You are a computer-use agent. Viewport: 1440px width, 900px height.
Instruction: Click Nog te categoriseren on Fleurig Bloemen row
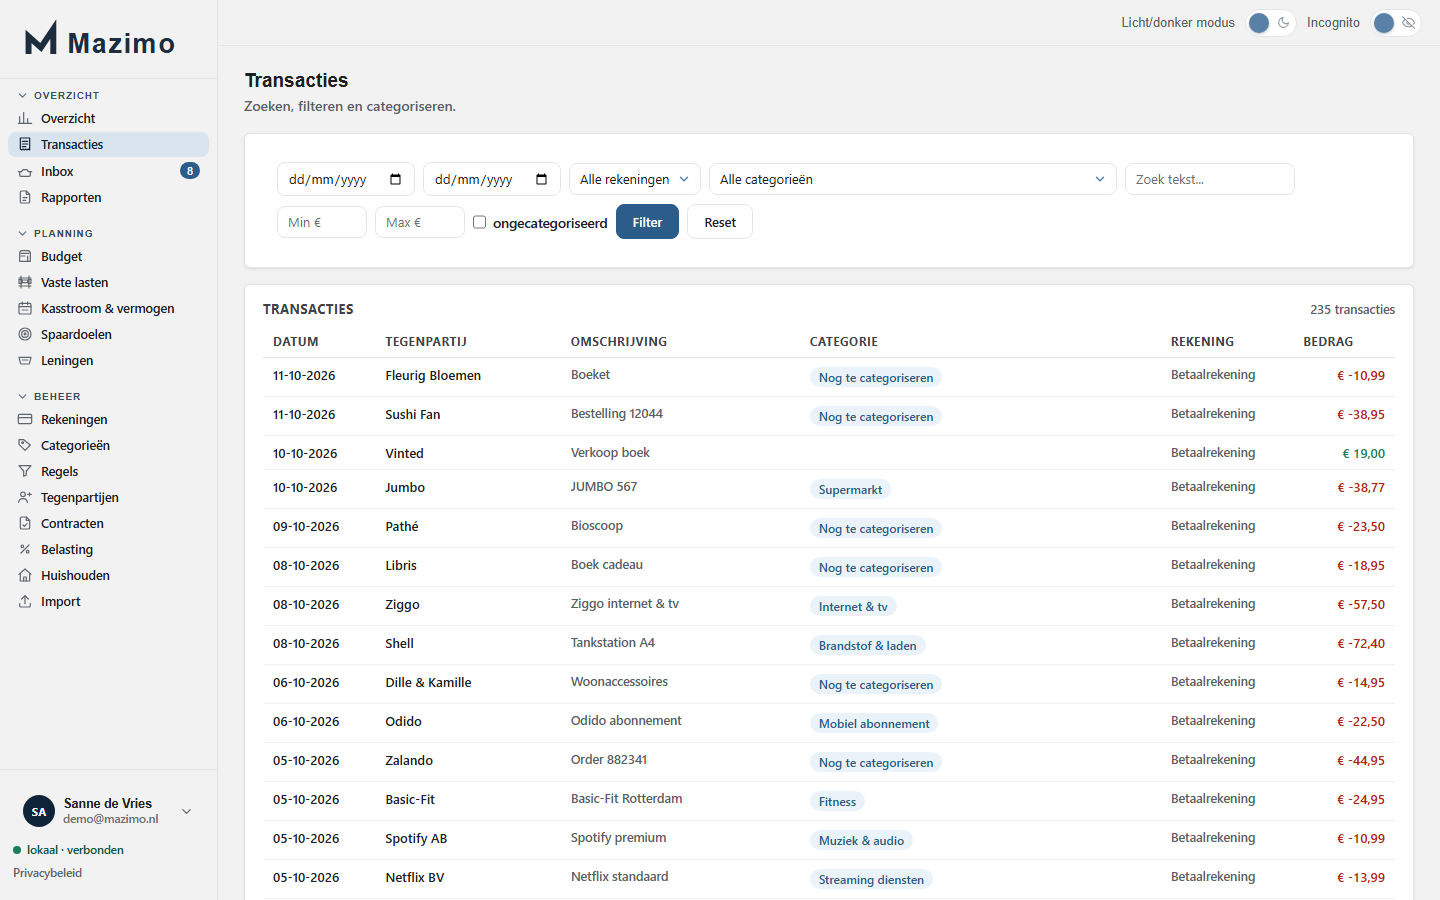pos(876,378)
